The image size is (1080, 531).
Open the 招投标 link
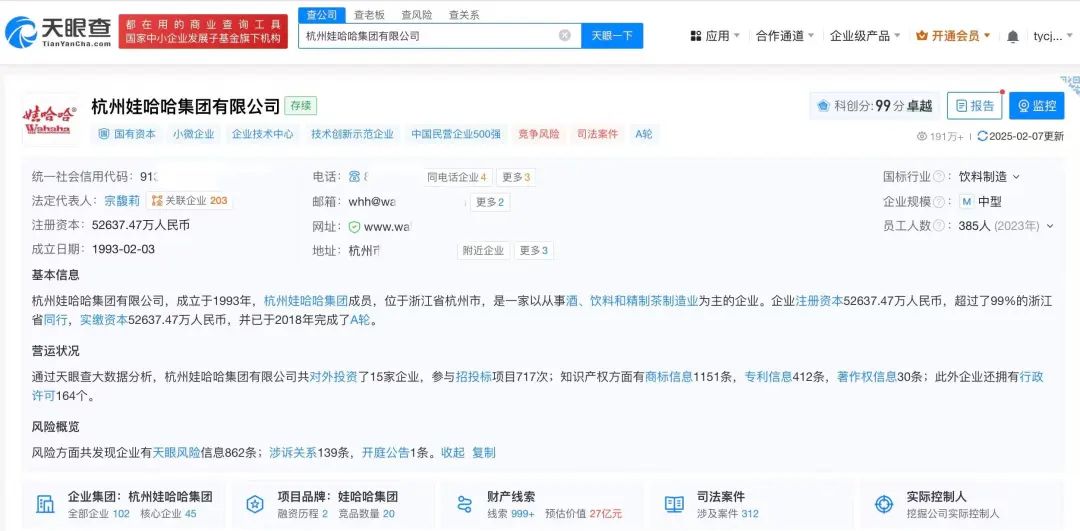coord(474,377)
